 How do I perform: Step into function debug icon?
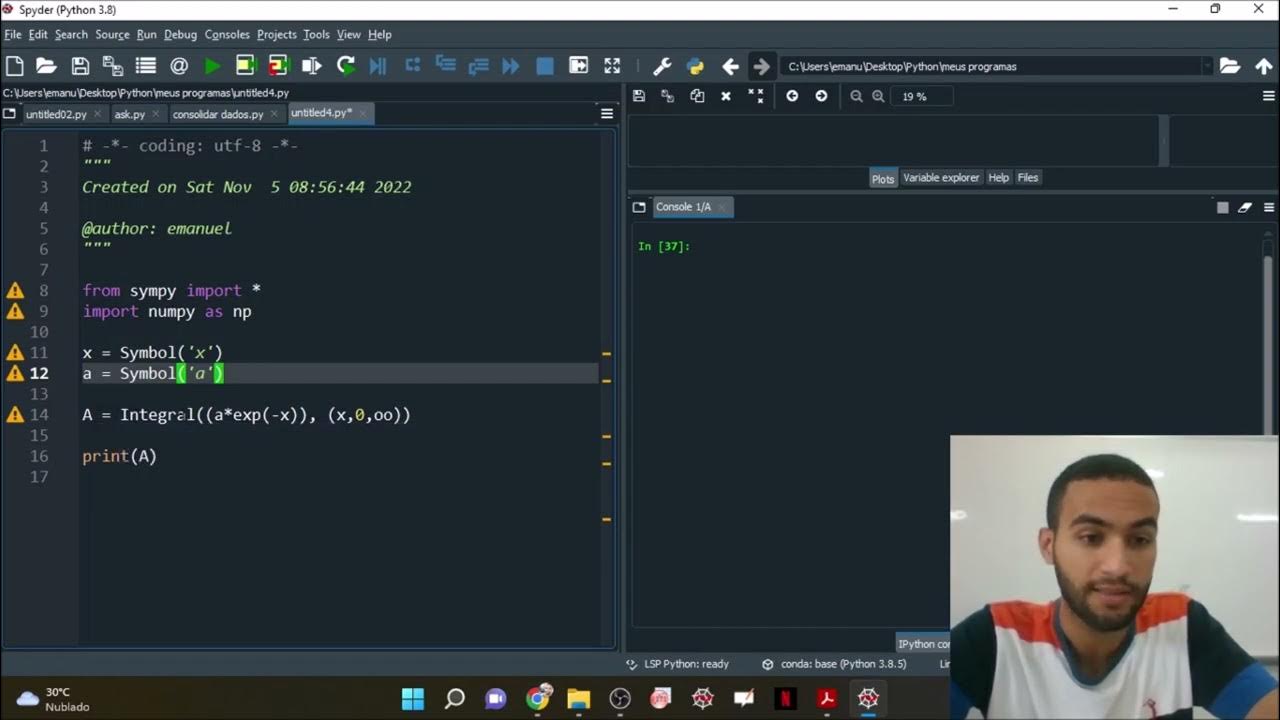pos(445,66)
